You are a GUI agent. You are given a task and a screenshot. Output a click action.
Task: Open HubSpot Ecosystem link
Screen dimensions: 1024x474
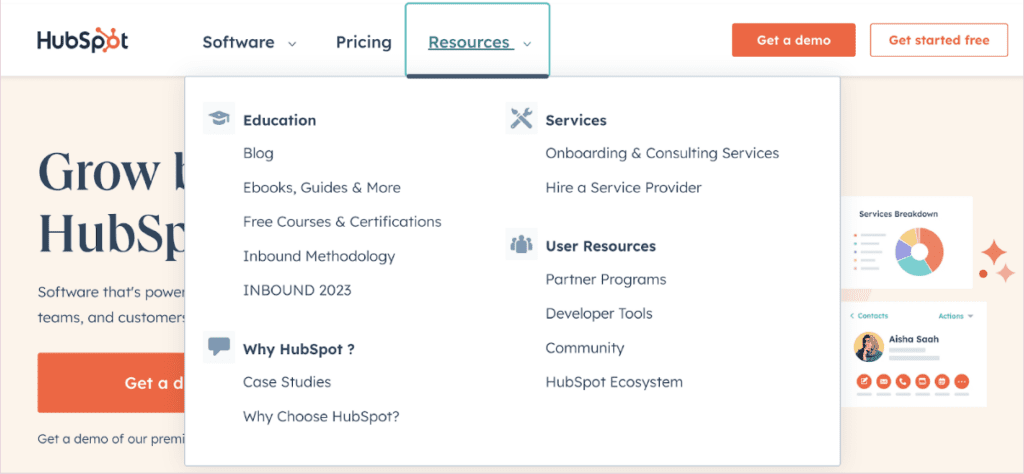pos(614,382)
